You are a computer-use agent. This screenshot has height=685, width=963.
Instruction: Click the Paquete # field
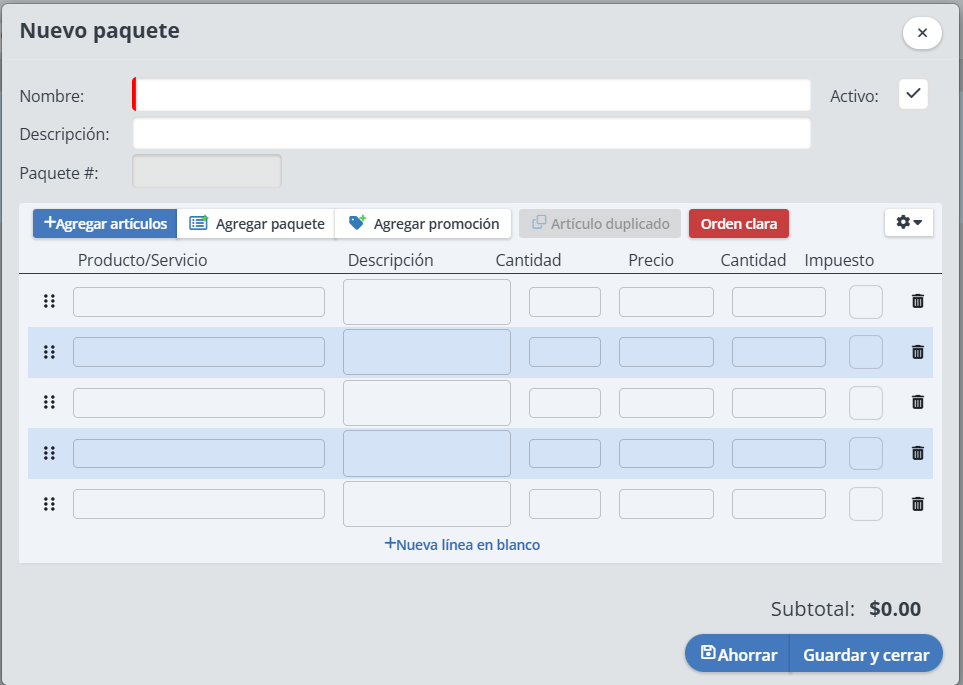click(207, 171)
